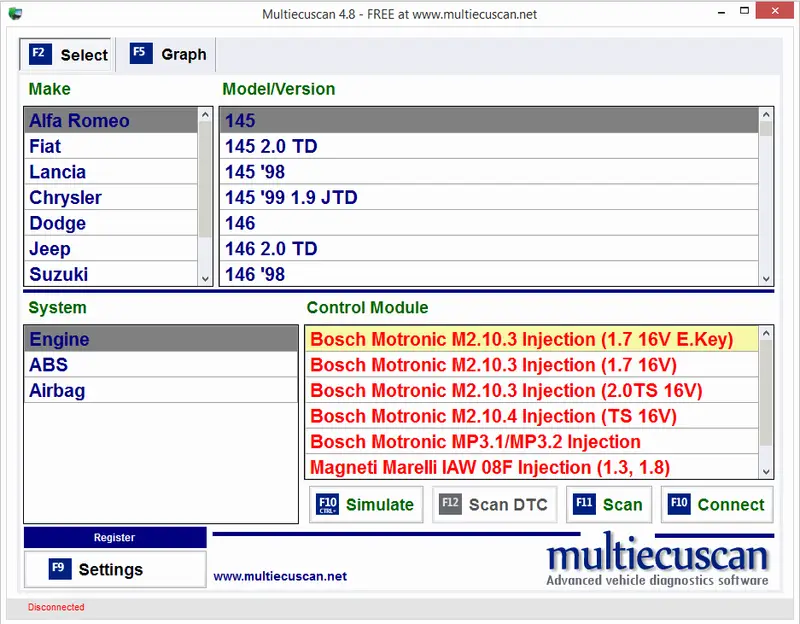Screen dimensions: 800x624
Task: Click the F9 icon on Settings button
Action: 60,569
